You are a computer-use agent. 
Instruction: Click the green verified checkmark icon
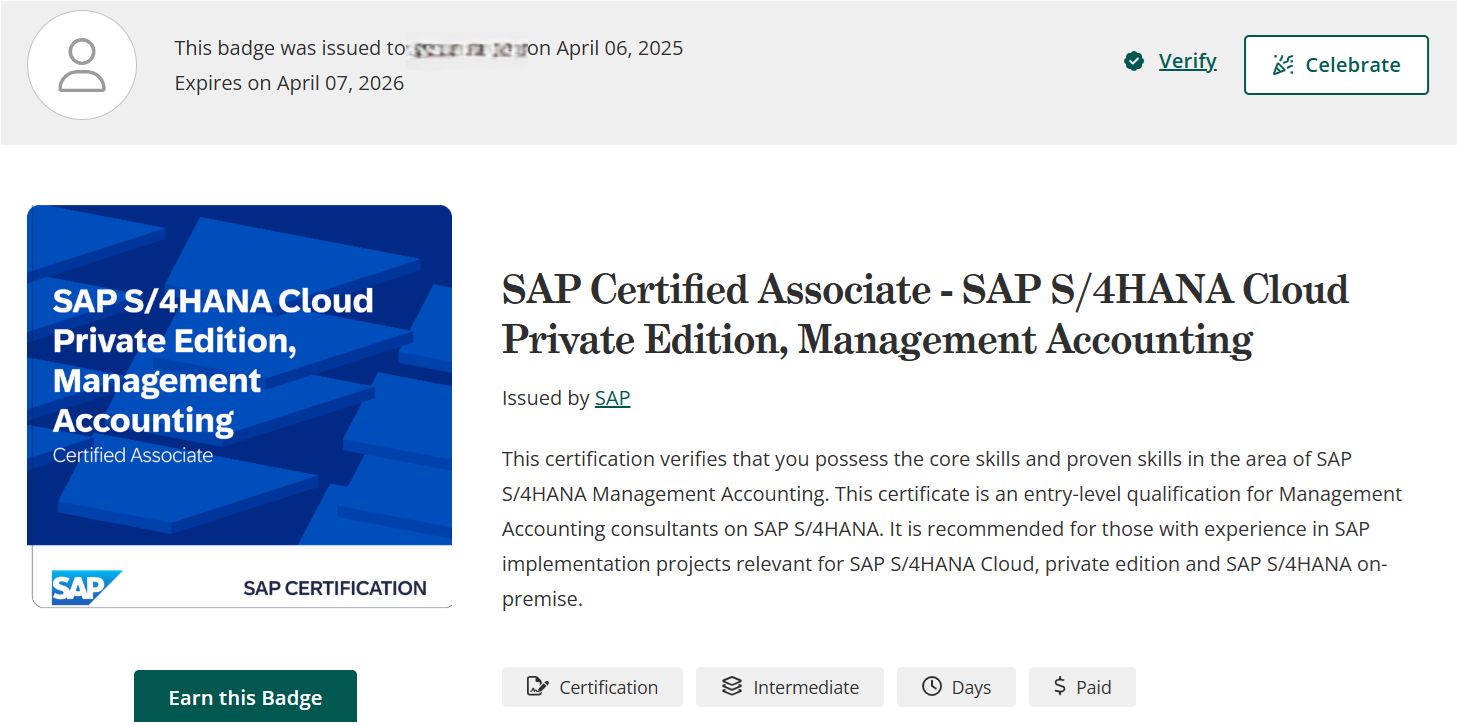click(1134, 62)
